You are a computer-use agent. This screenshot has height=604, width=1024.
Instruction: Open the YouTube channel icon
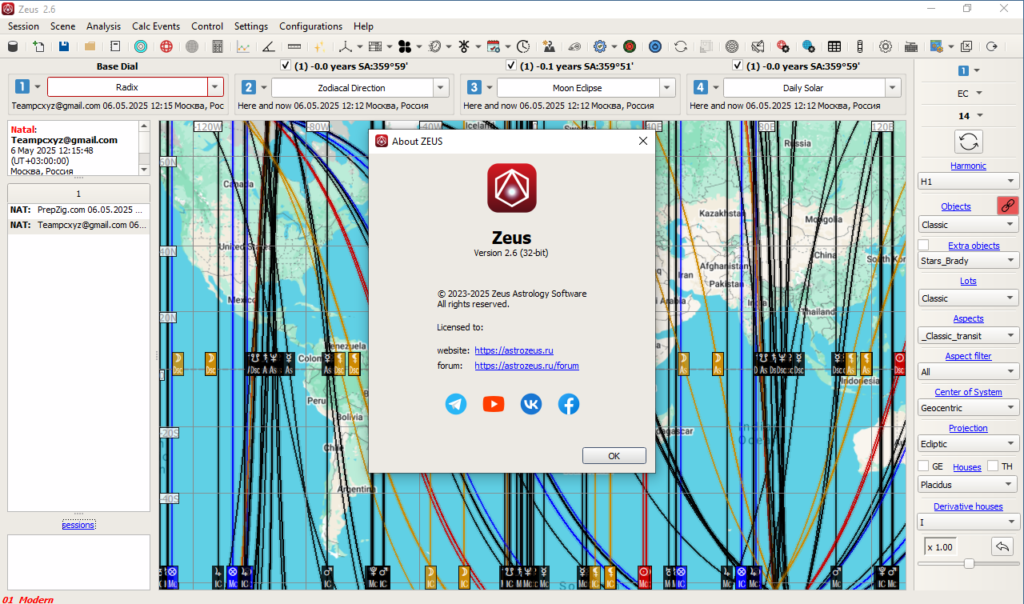pyautogui.click(x=493, y=404)
